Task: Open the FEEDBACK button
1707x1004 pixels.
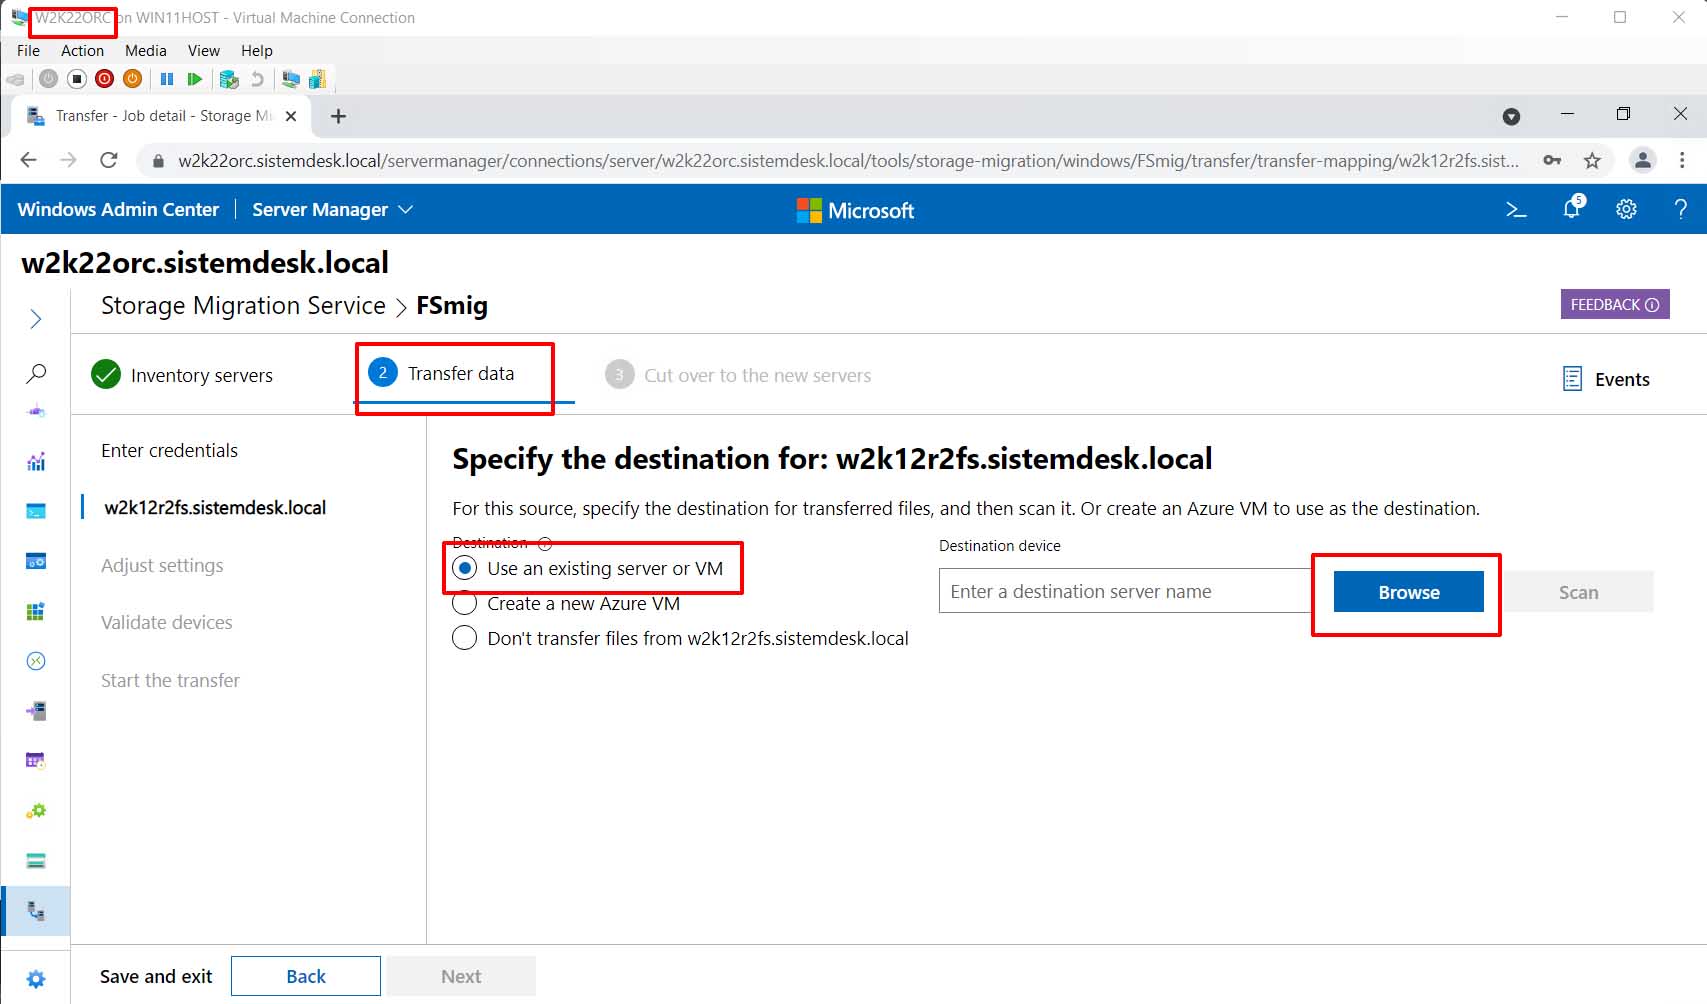Action: coord(1615,304)
